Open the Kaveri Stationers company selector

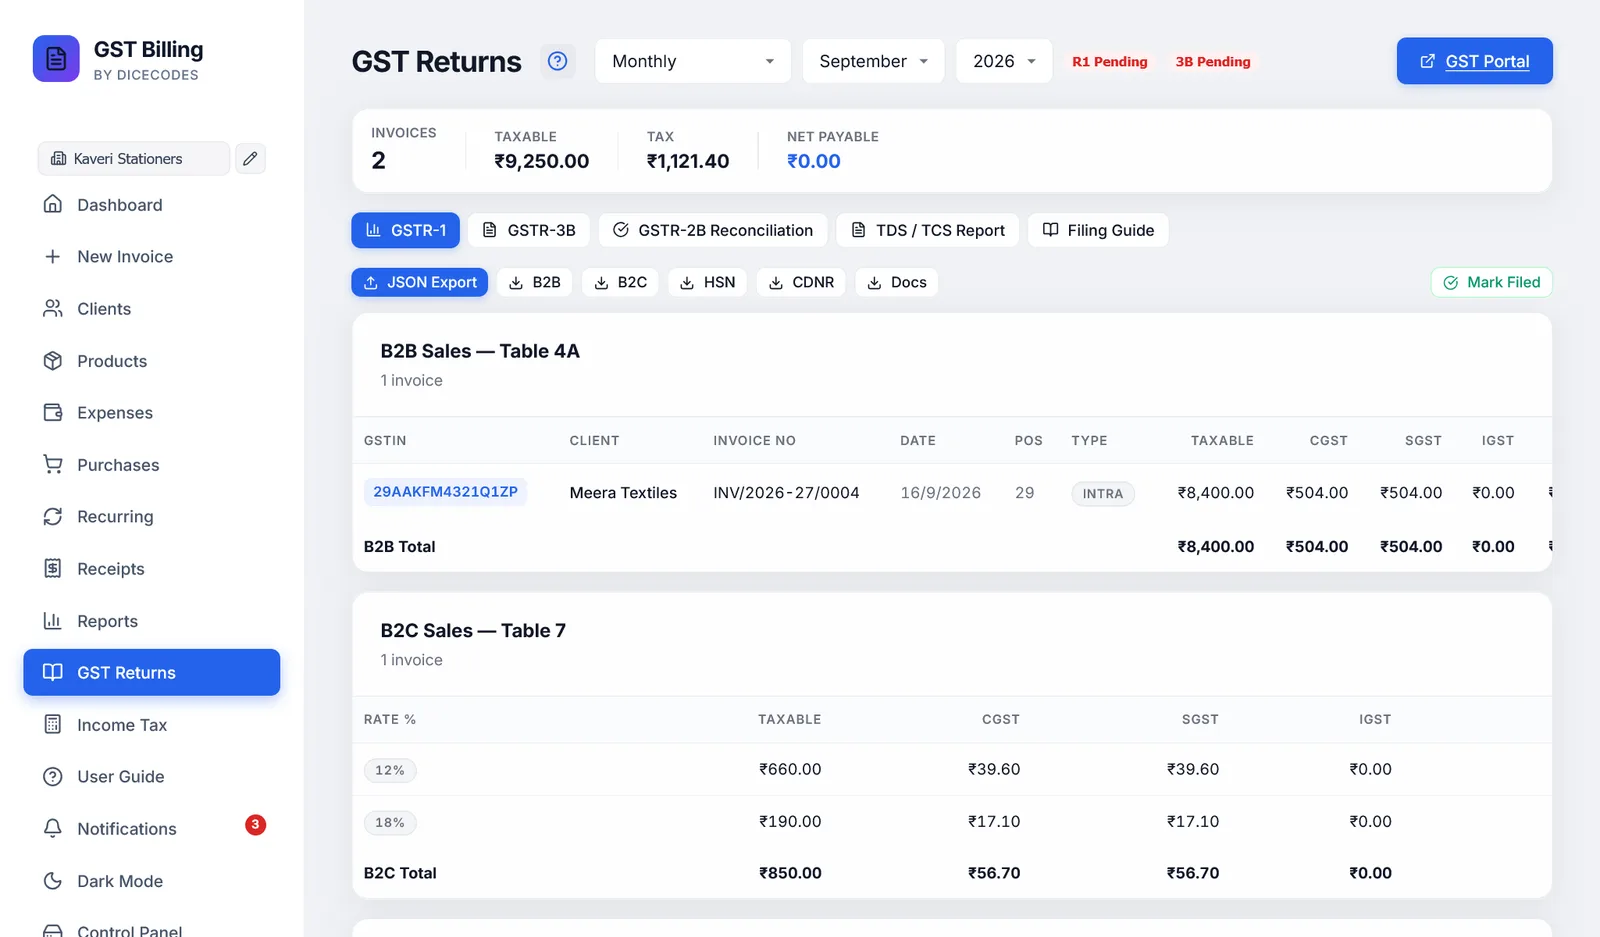[134, 158]
